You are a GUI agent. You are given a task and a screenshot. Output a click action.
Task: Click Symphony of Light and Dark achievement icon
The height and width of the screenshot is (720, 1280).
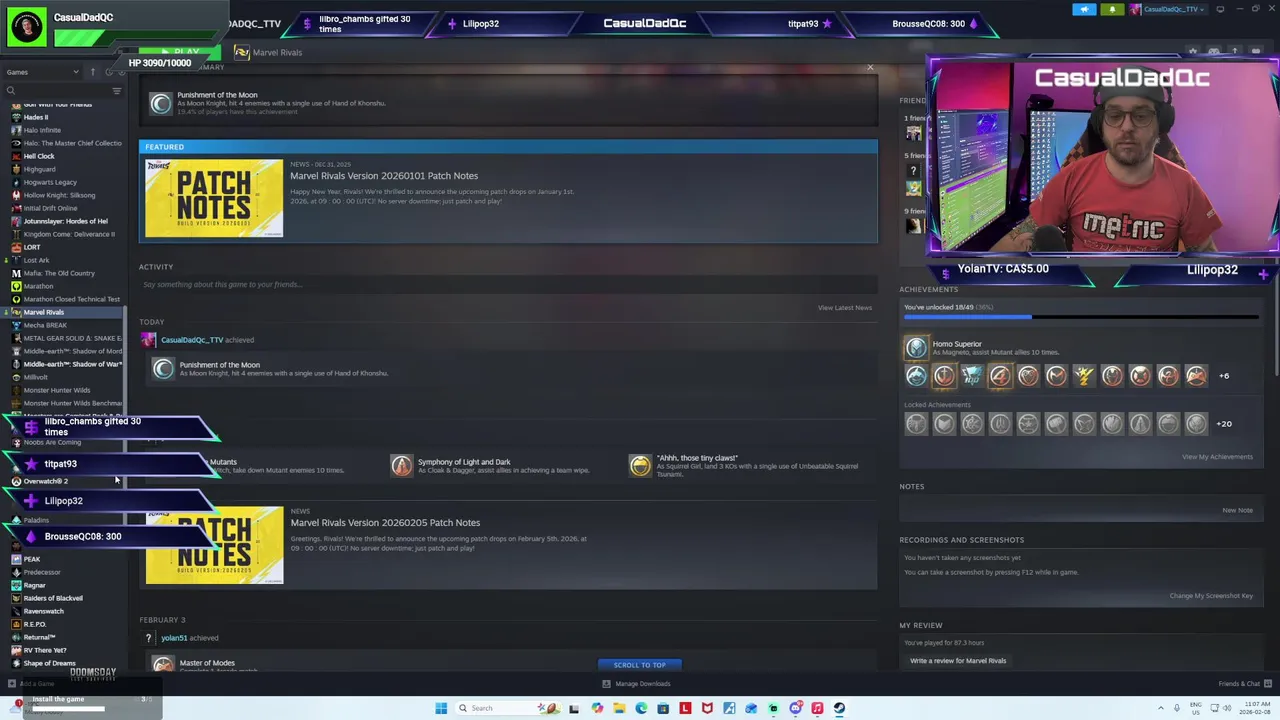pyautogui.click(x=401, y=466)
